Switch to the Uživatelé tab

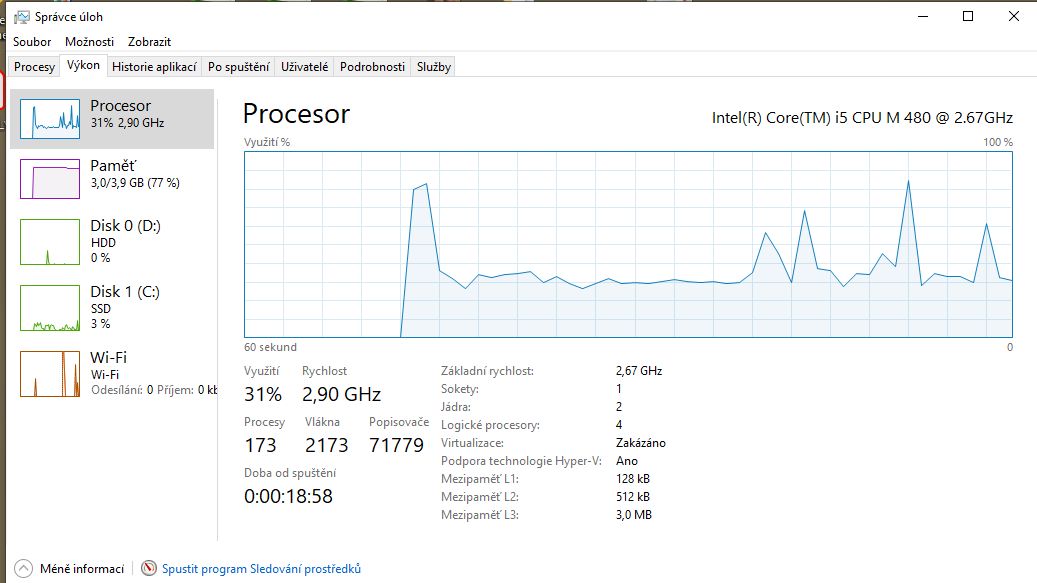(304, 67)
